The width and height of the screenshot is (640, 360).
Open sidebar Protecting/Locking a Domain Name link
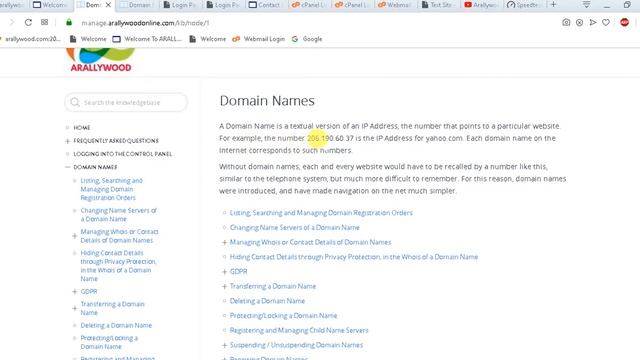109,342
